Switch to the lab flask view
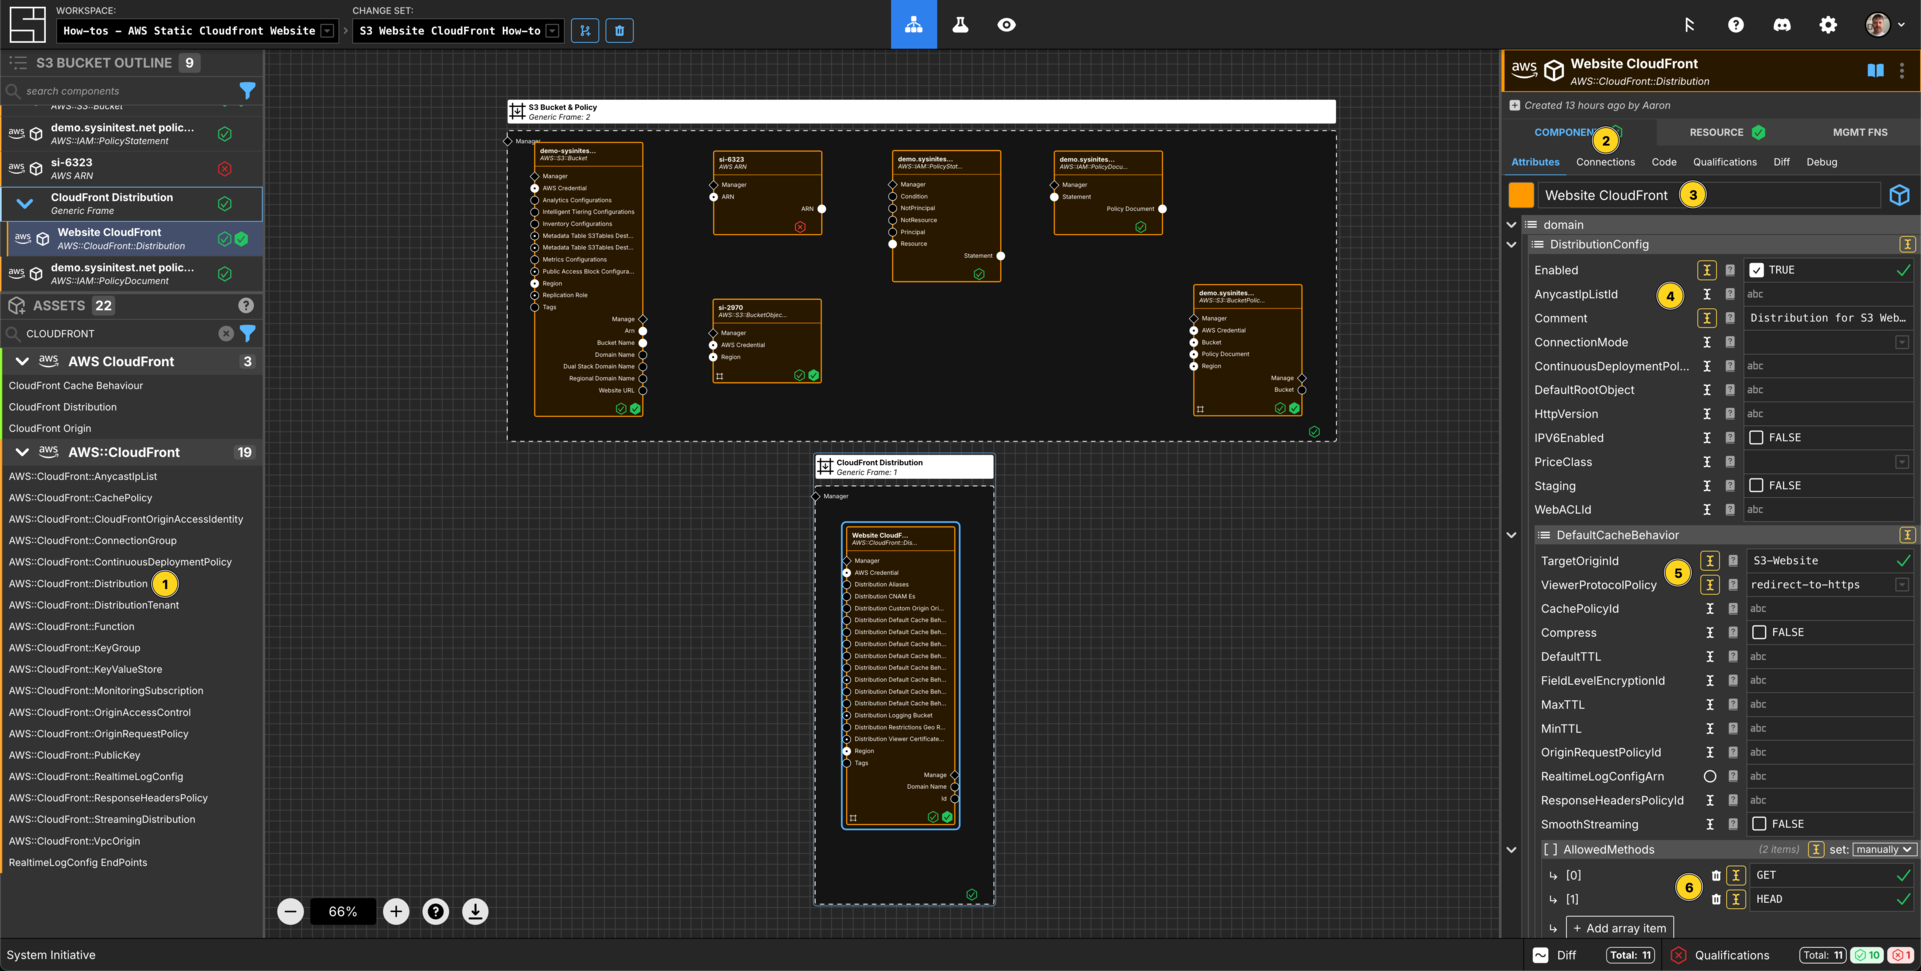This screenshot has width=1921, height=971. (x=960, y=24)
